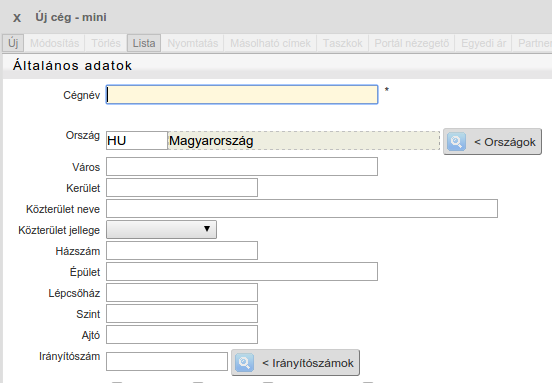Click the HU country code field

(137, 140)
